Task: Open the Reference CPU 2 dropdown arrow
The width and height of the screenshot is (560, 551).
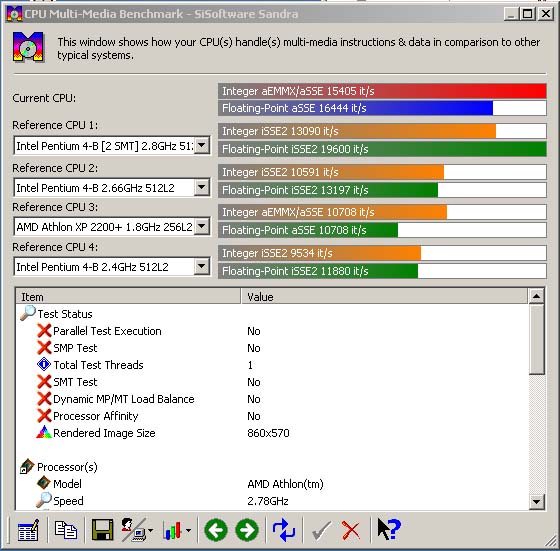Action: tap(201, 187)
